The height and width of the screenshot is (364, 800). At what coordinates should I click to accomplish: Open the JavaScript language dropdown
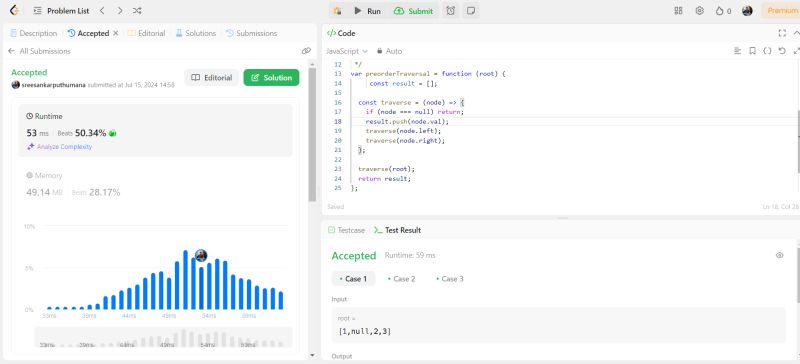[x=347, y=51]
